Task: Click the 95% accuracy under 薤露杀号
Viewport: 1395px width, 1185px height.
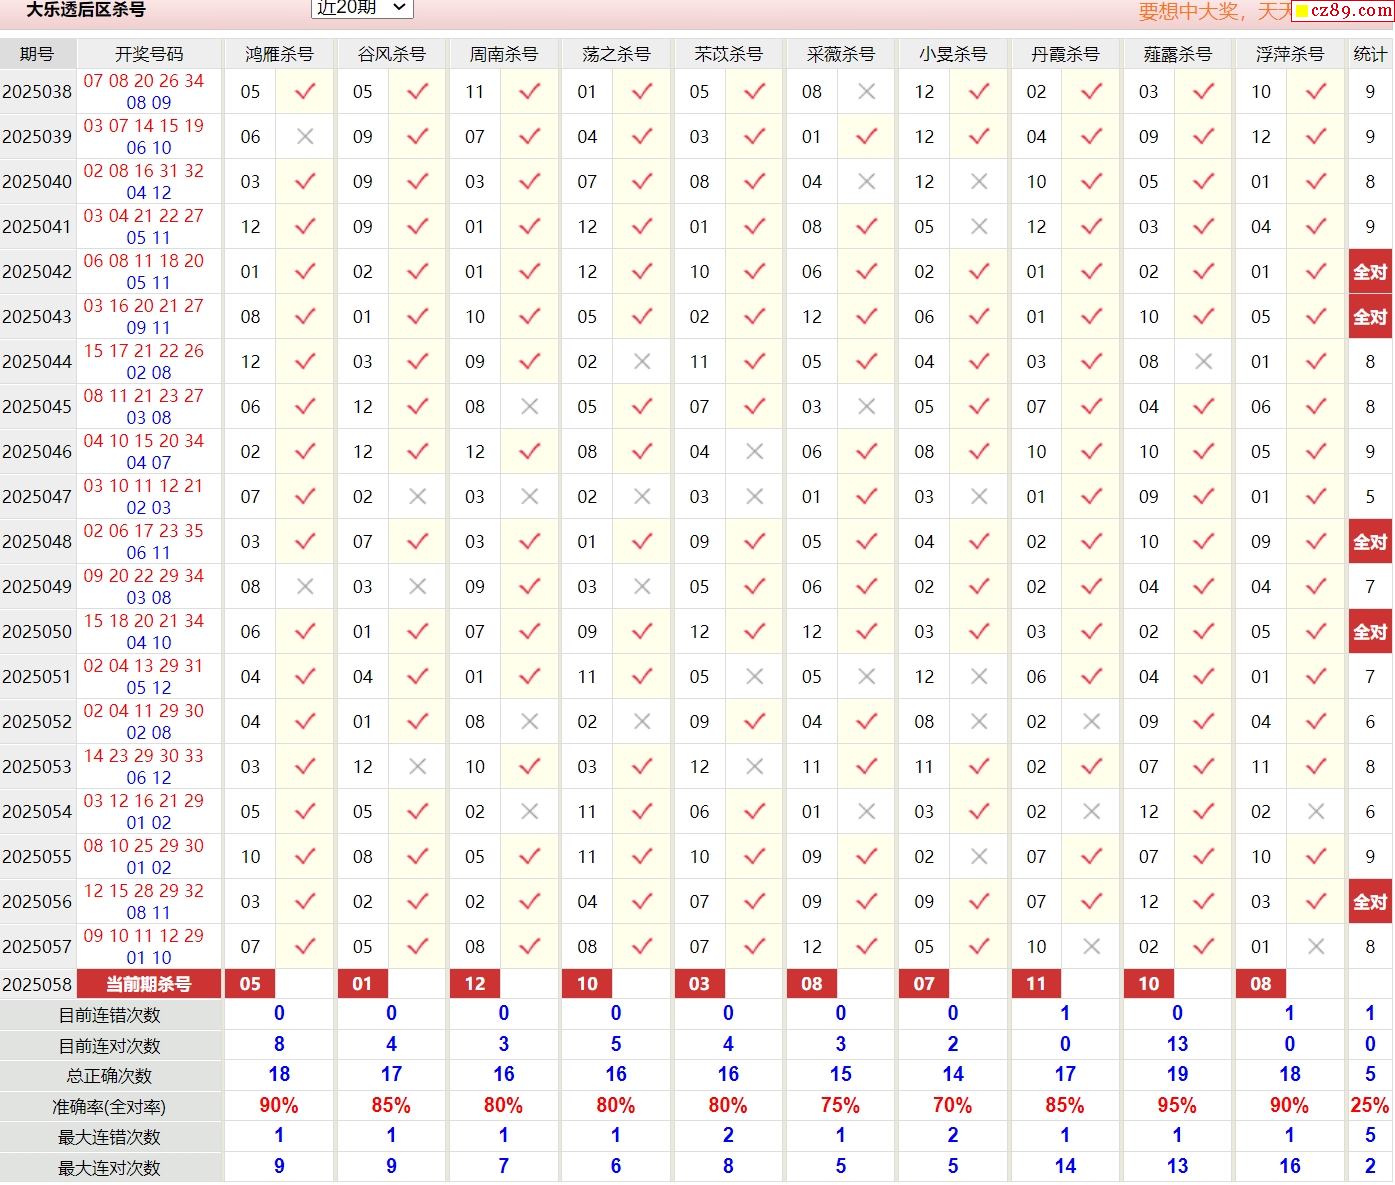Action: pos(1177,1105)
